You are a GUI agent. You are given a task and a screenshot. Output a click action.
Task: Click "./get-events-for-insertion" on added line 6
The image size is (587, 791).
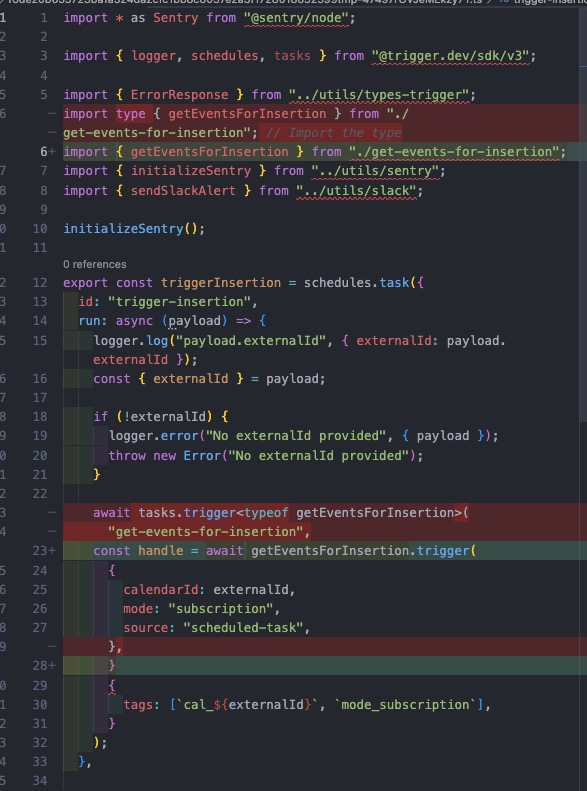coord(454,152)
